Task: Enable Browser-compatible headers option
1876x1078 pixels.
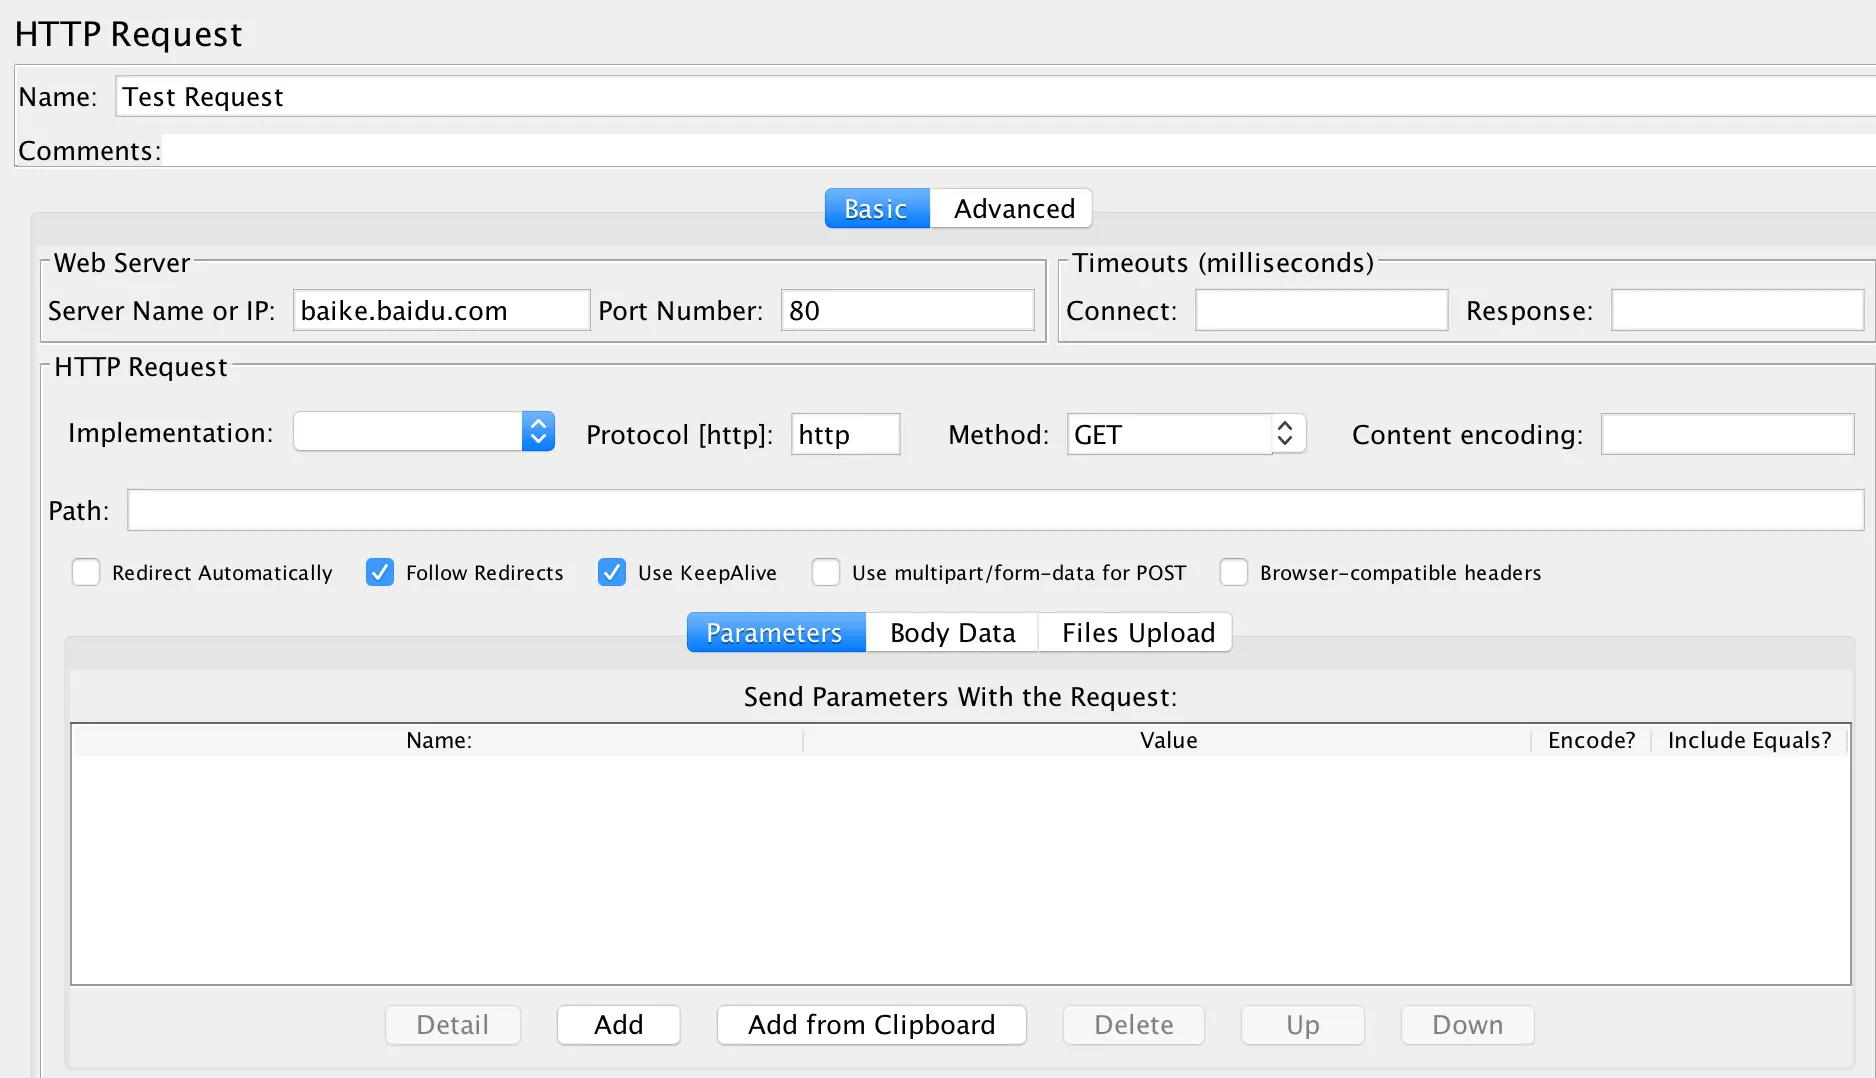Action: coord(1234,572)
